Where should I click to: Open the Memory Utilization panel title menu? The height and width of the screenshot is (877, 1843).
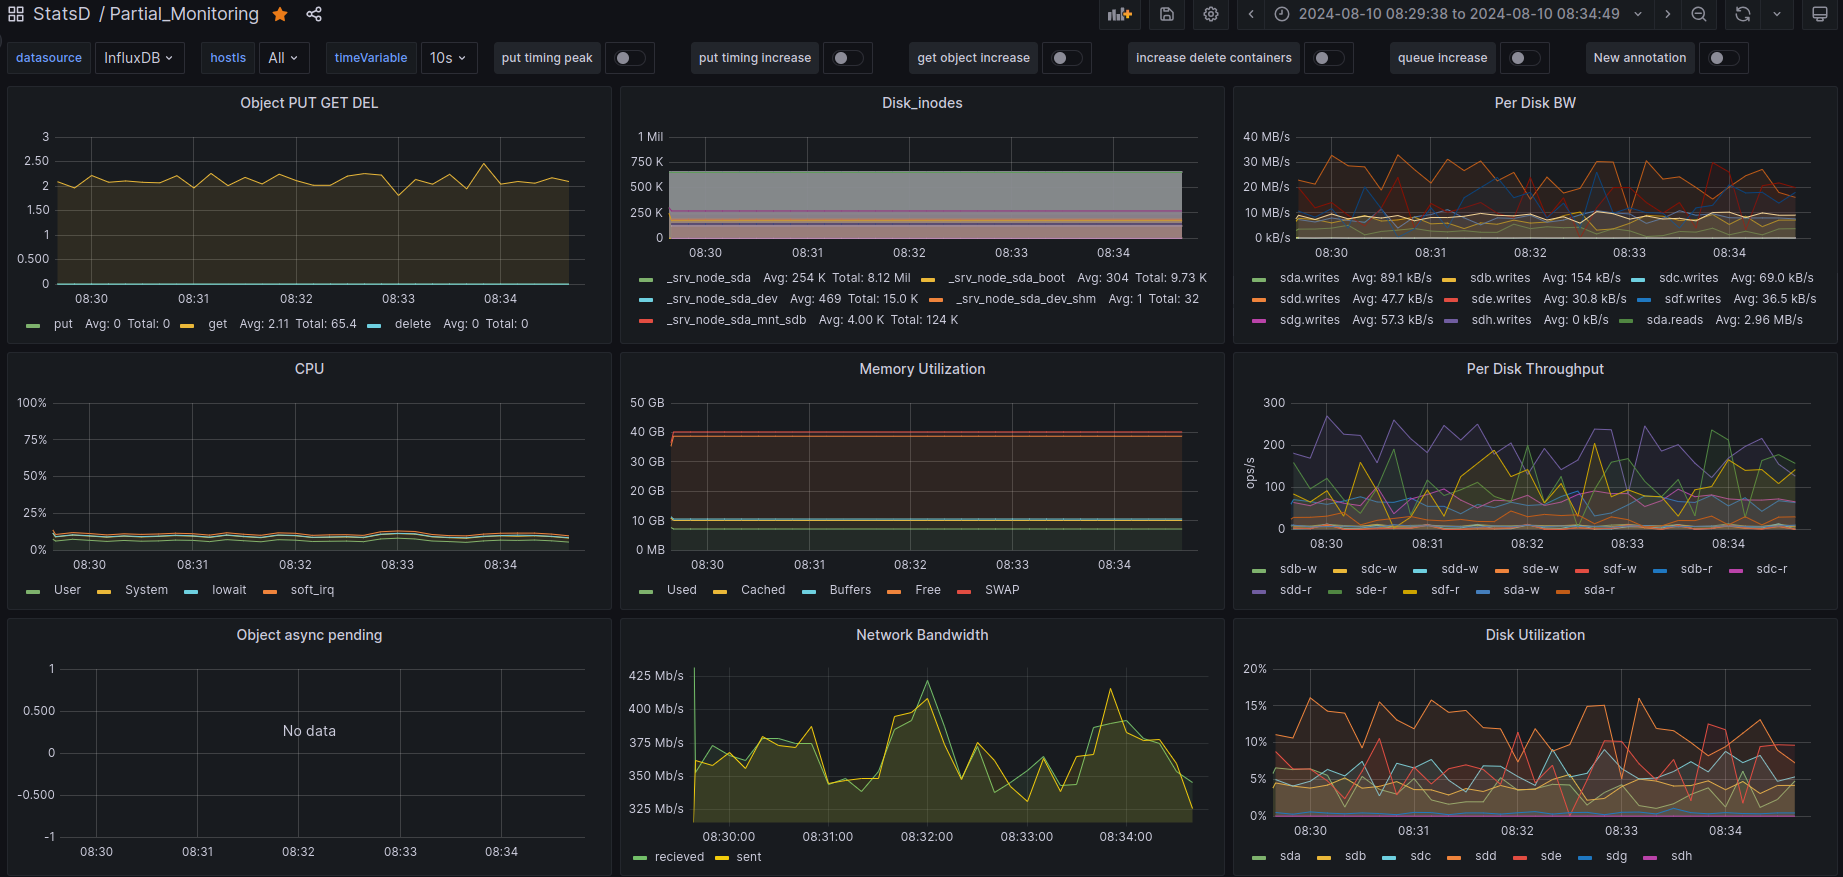click(x=922, y=369)
